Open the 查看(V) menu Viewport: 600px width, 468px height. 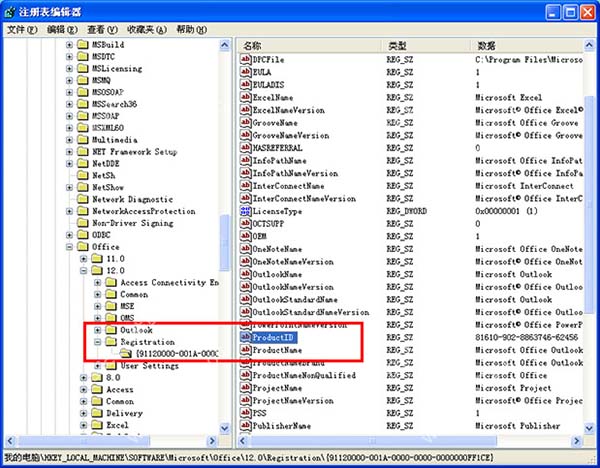[x=102, y=29]
